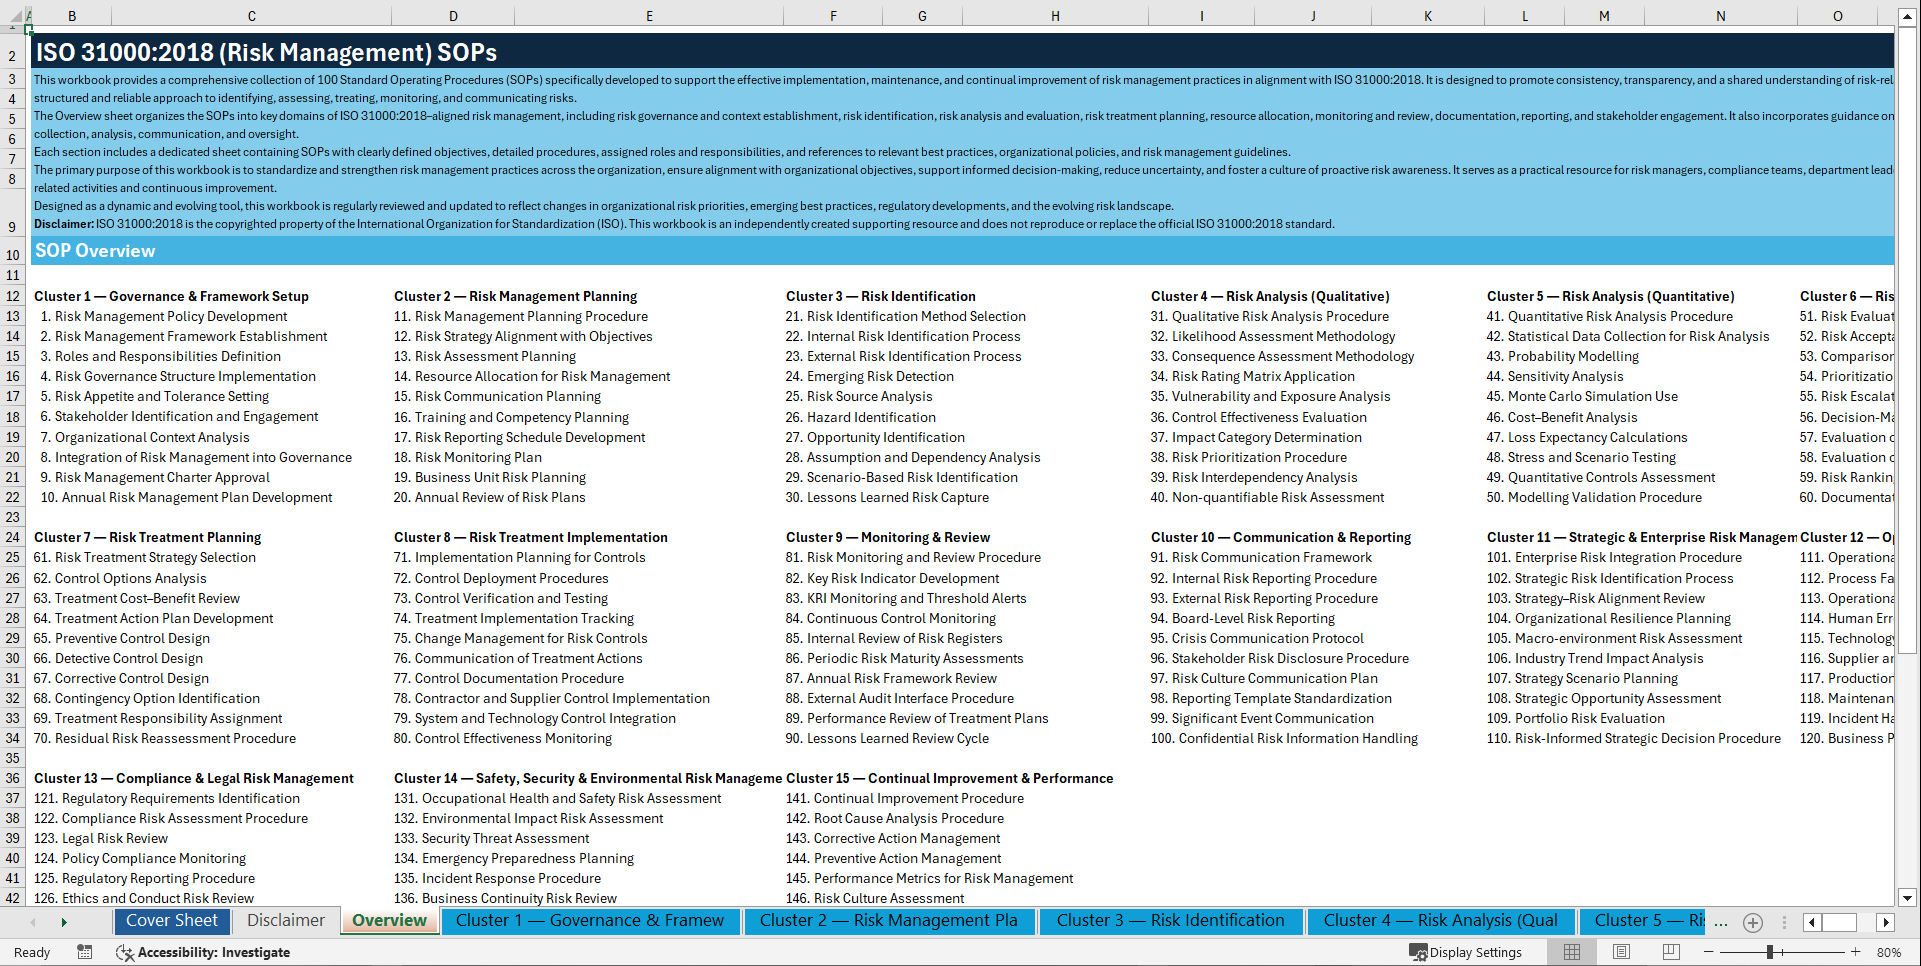Click the zoom slider handle
Screen dimensions: 1921x966
1770,952
